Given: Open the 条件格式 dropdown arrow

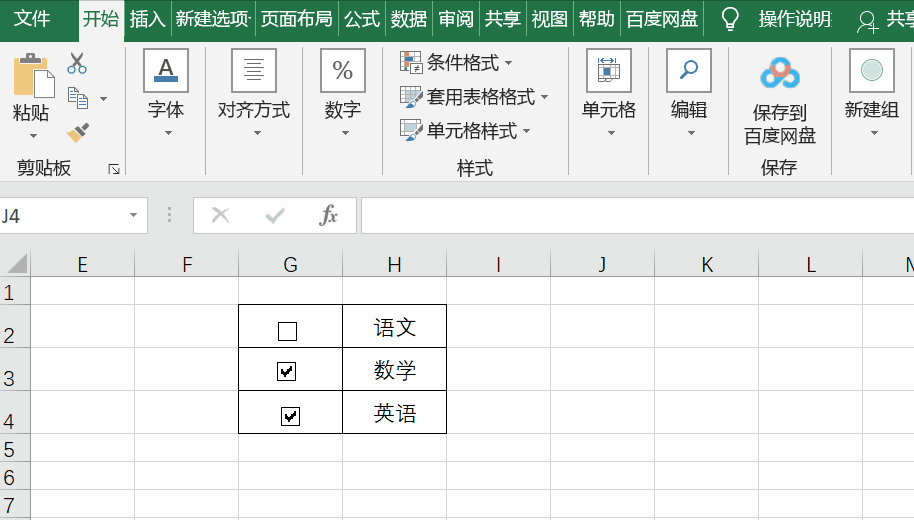Looking at the screenshot, I should tap(508, 62).
